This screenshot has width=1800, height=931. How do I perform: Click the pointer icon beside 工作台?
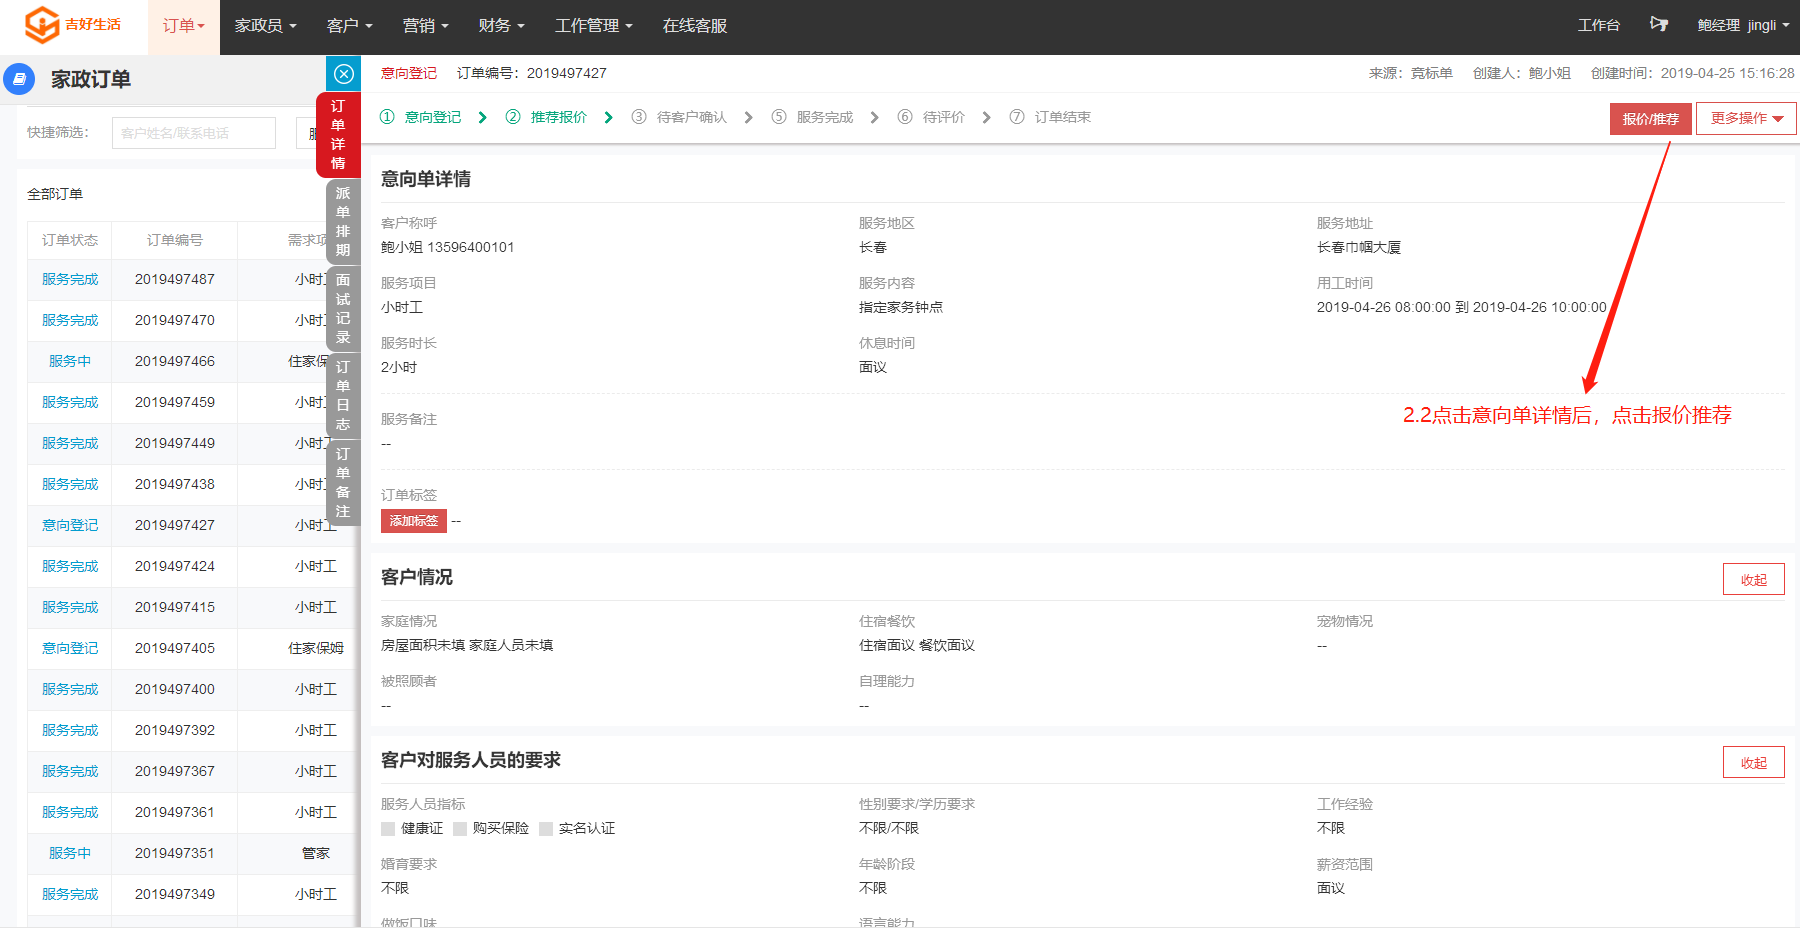pyautogui.click(x=1659, y=24)
